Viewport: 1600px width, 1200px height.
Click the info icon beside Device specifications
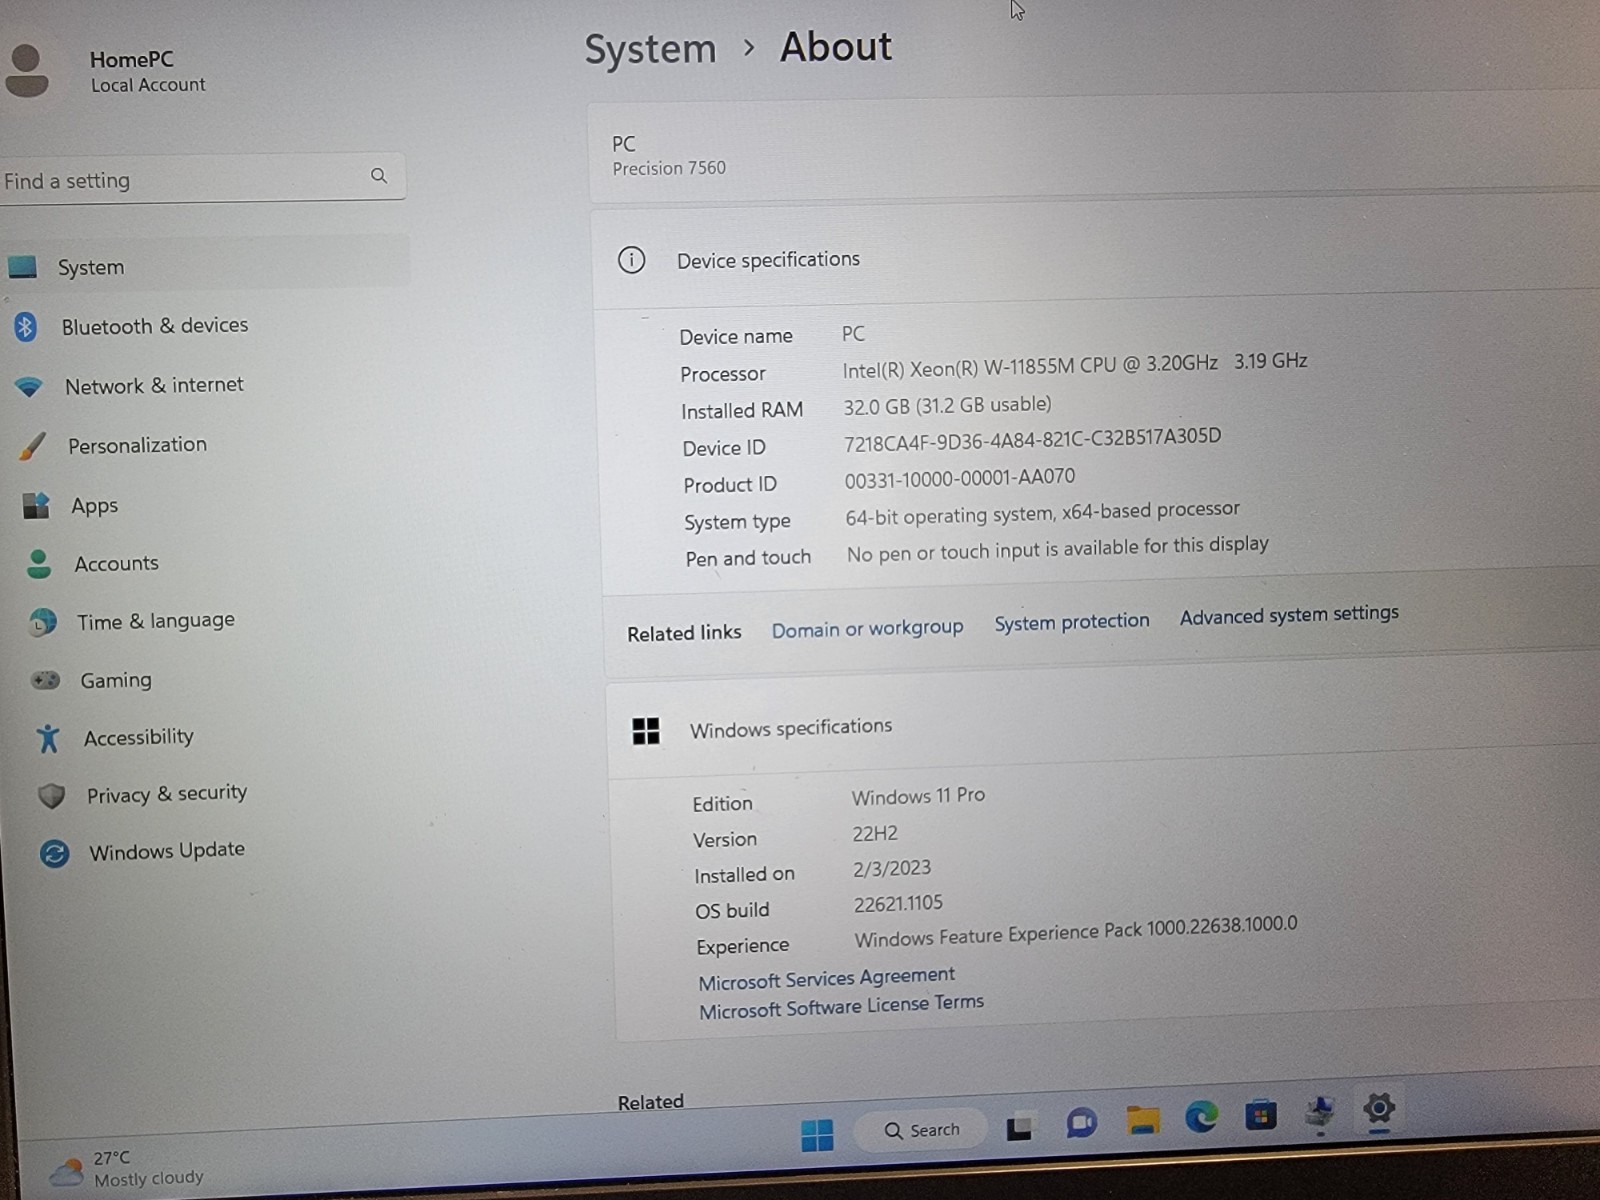click(631, 260)
